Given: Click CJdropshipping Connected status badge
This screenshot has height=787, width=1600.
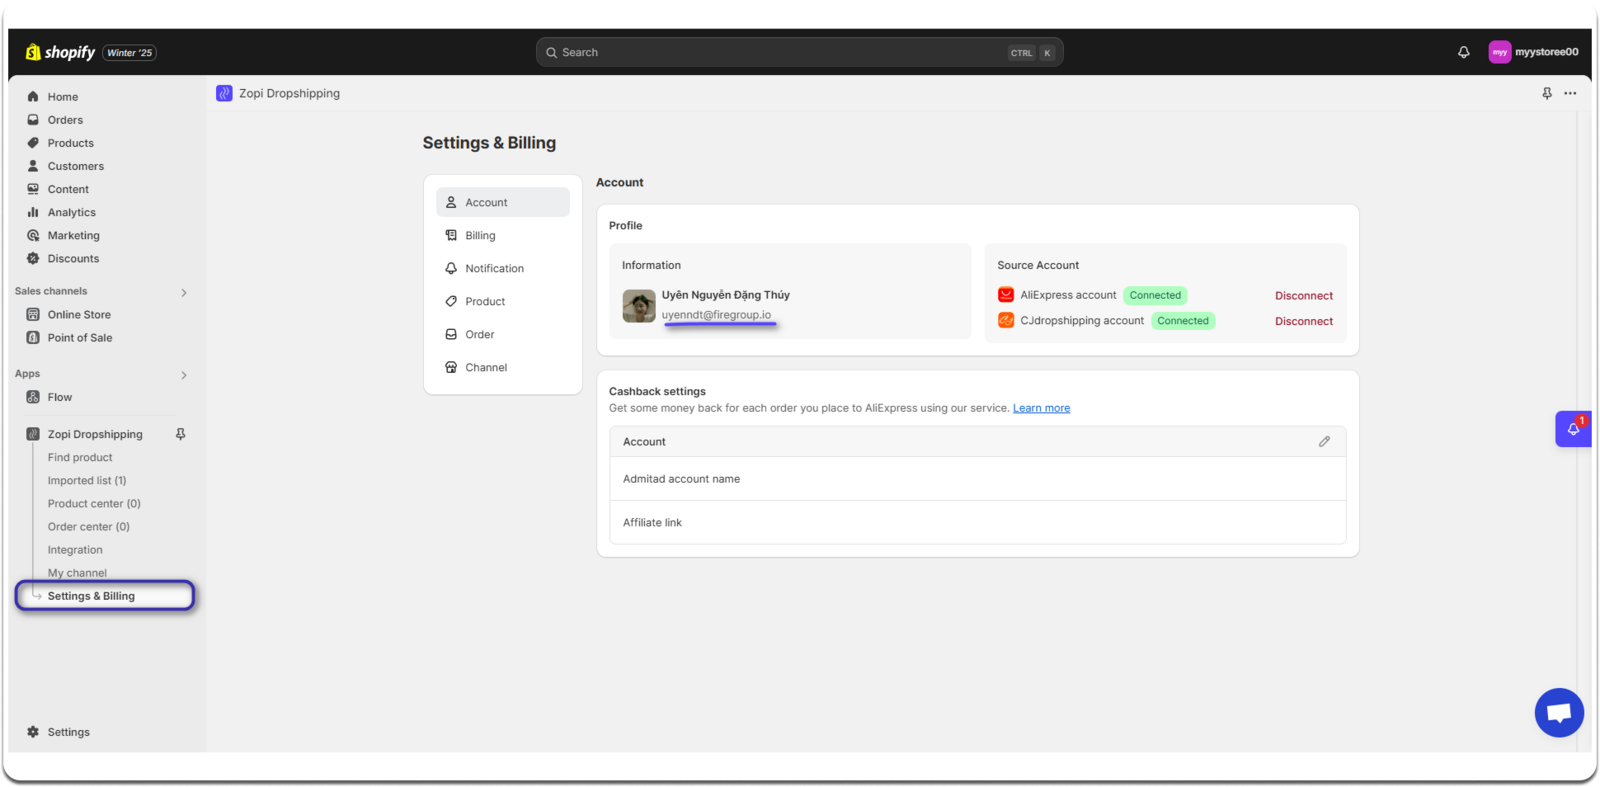Looking at the screenshot, I should (x=1183, y=321).
